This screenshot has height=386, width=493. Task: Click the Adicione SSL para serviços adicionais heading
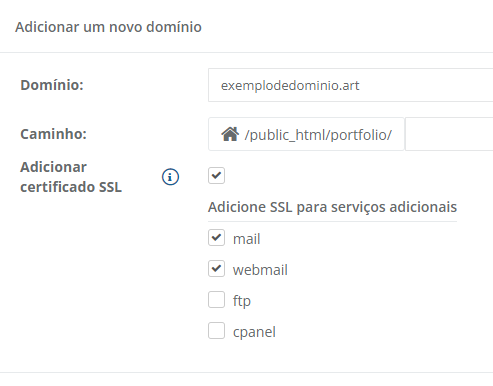pos(332,207)
